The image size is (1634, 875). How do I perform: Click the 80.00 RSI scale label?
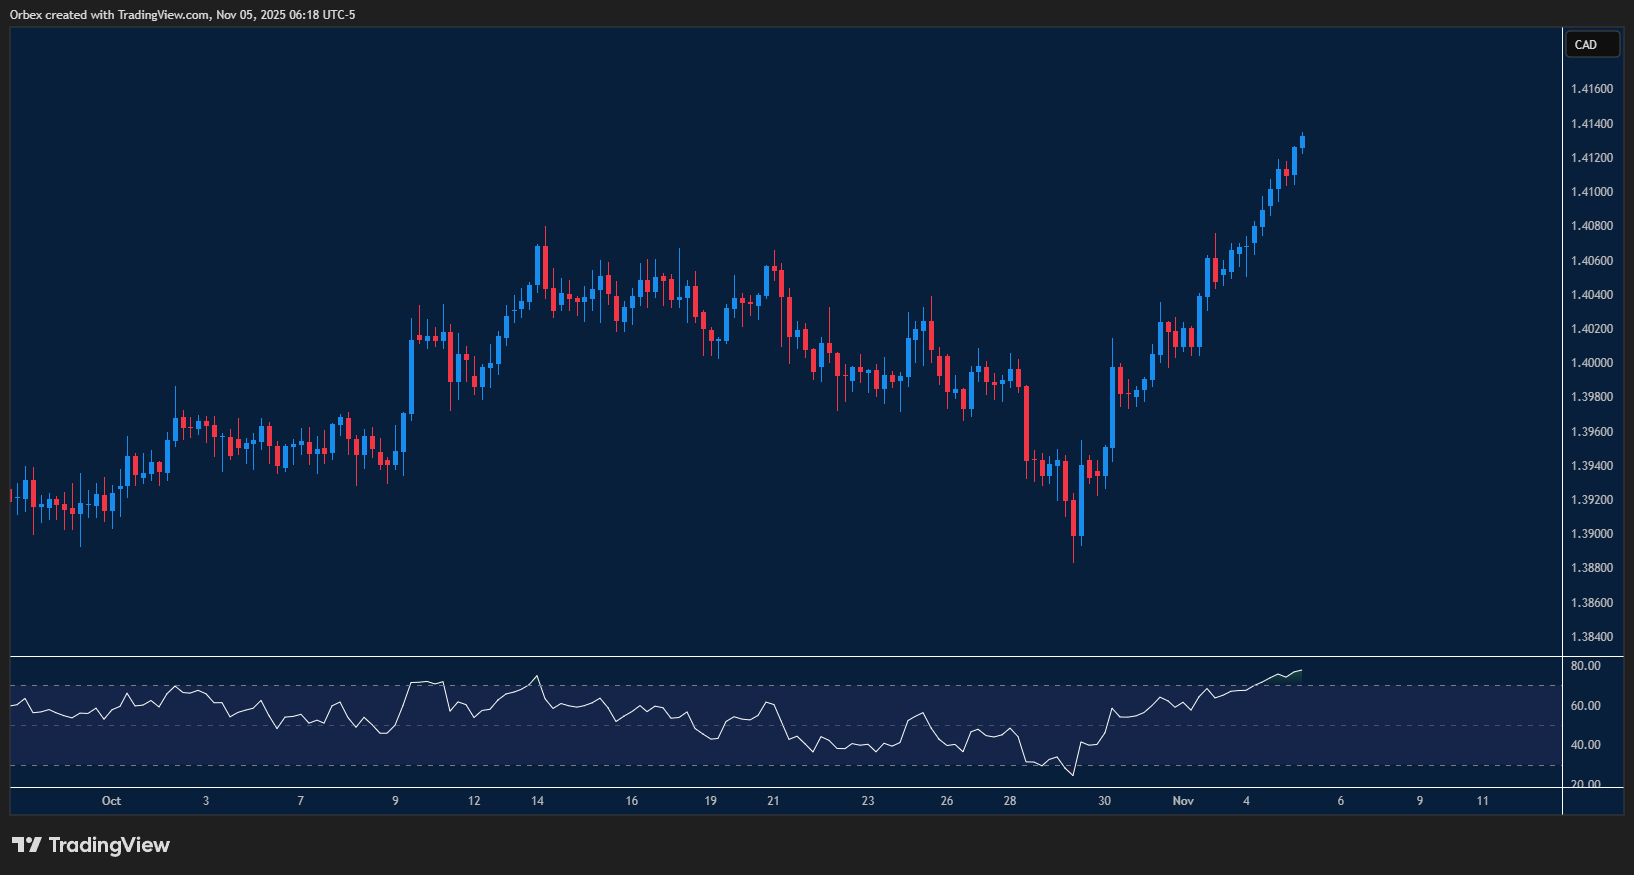(1585, 666)
